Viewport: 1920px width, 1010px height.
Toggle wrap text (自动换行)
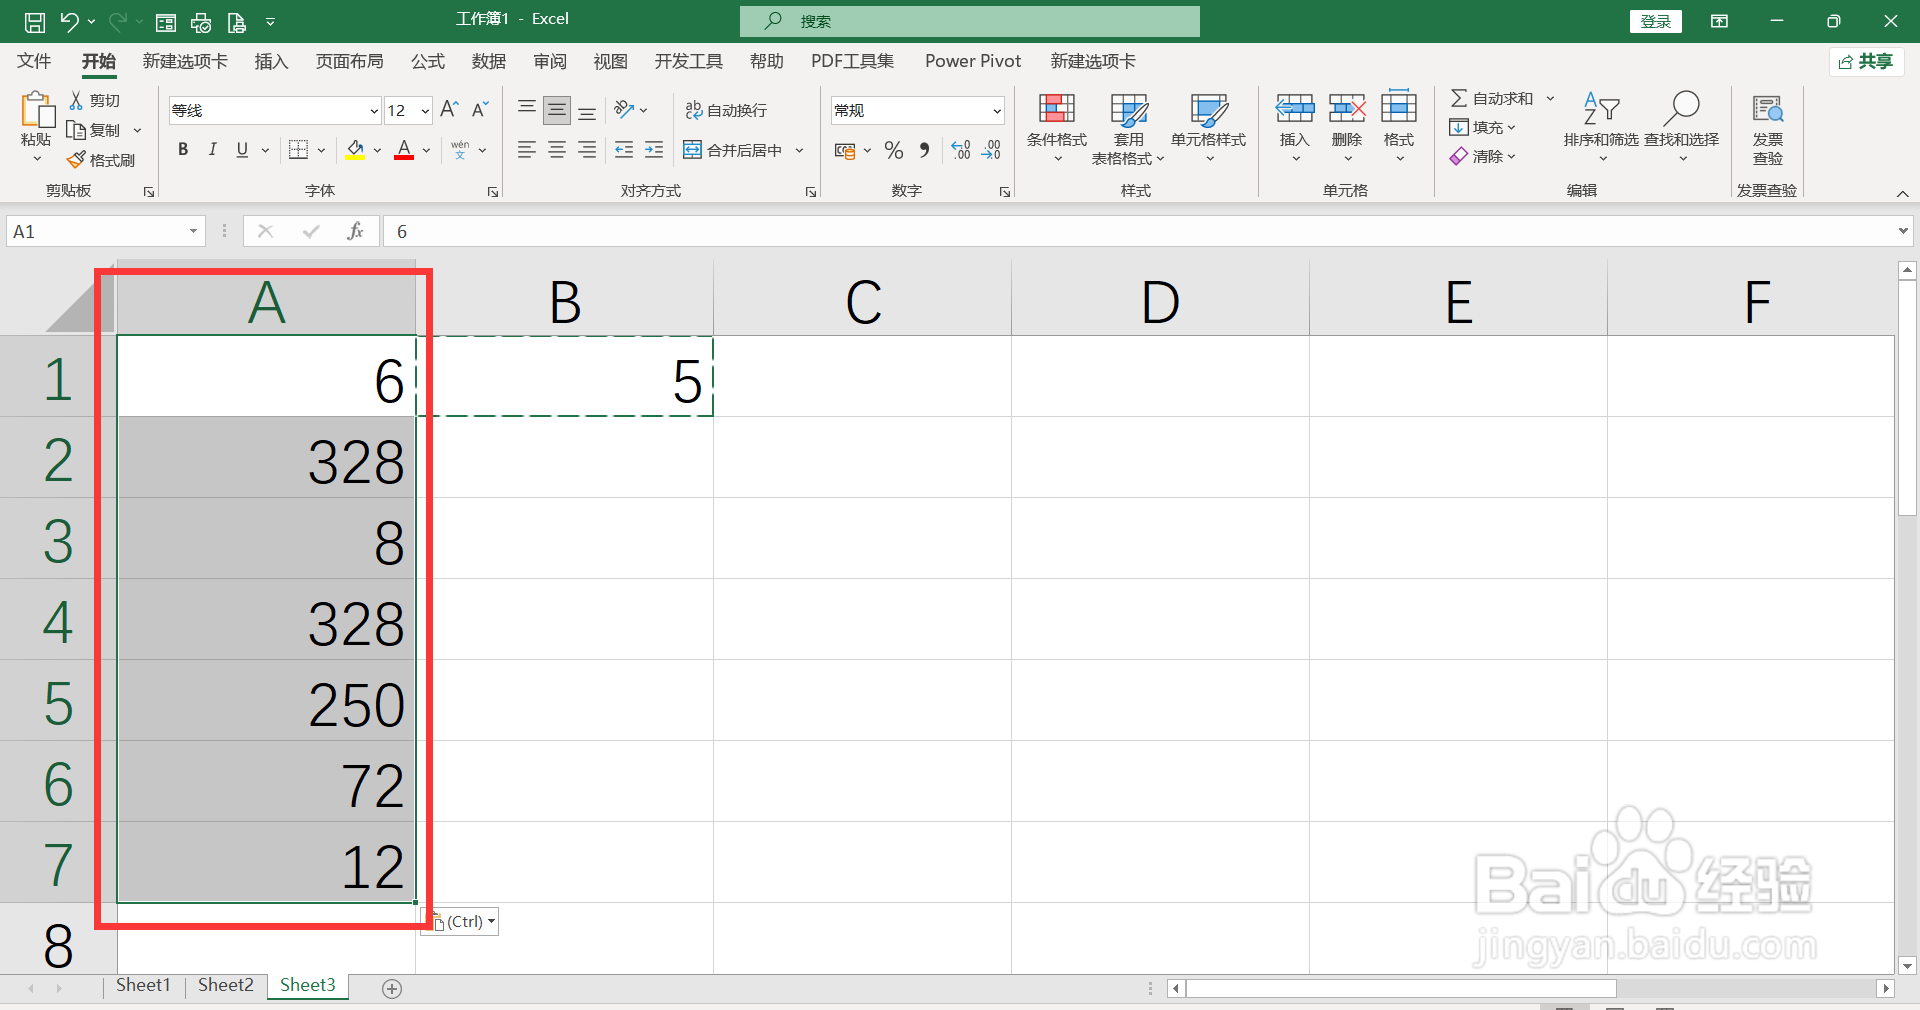(727, 110)
